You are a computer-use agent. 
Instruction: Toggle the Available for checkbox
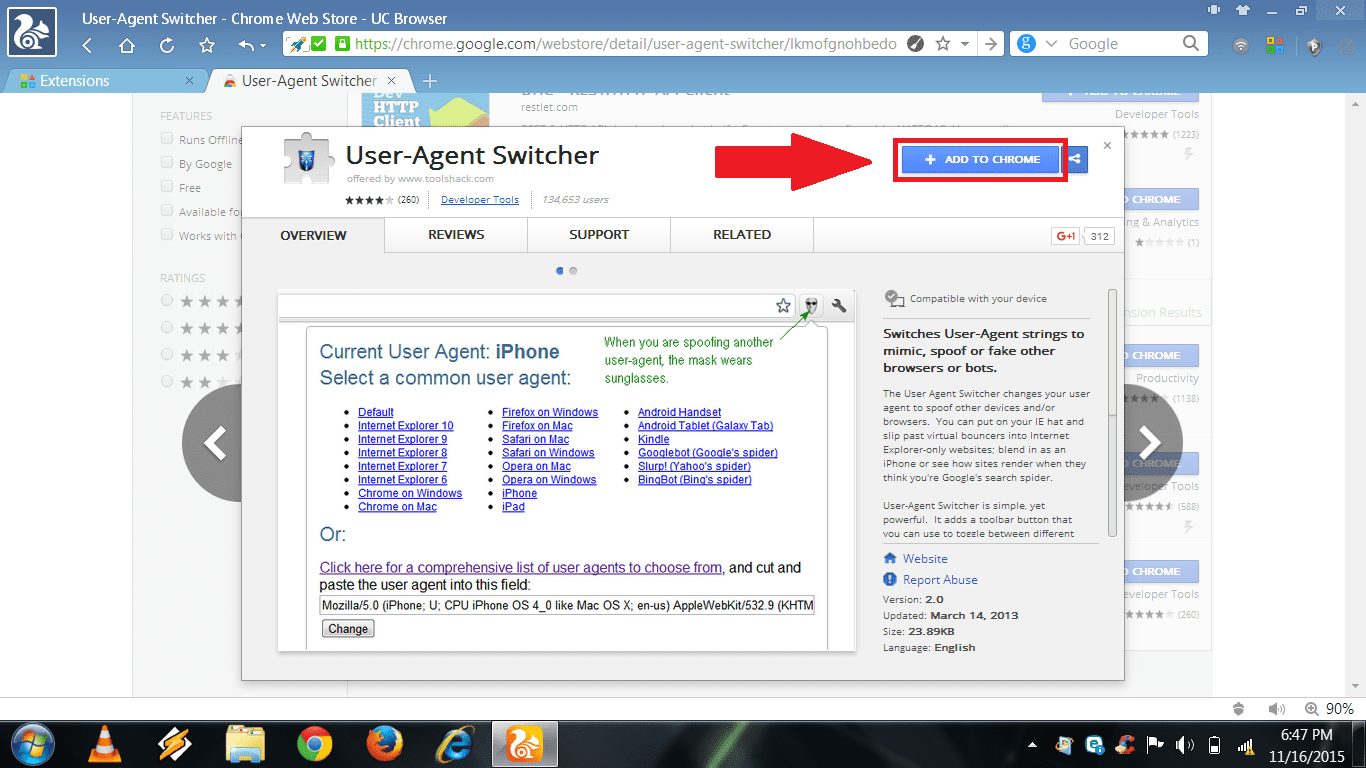point(167,211)
